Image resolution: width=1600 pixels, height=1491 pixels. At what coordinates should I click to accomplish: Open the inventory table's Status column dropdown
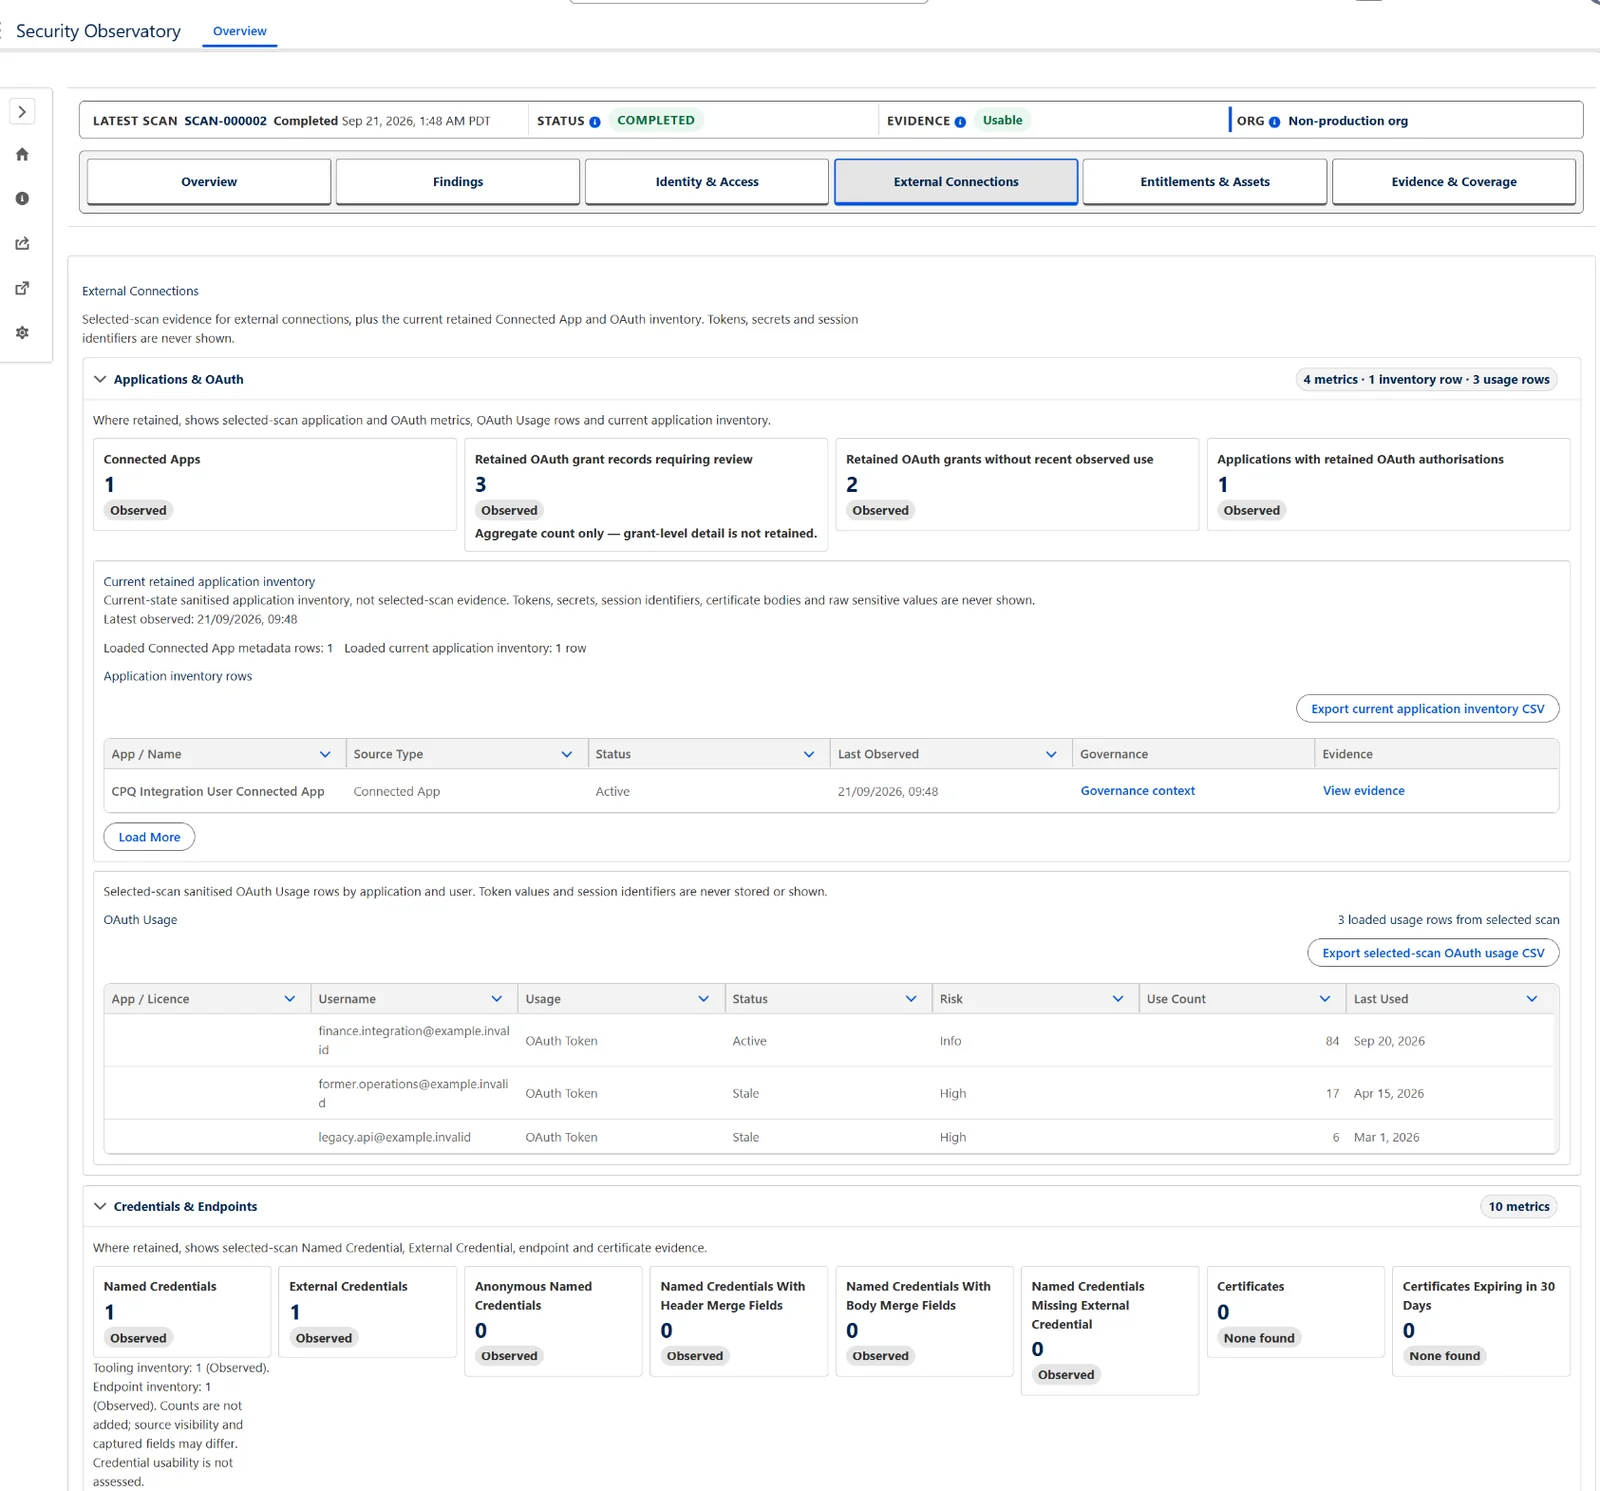coord(809,754)
